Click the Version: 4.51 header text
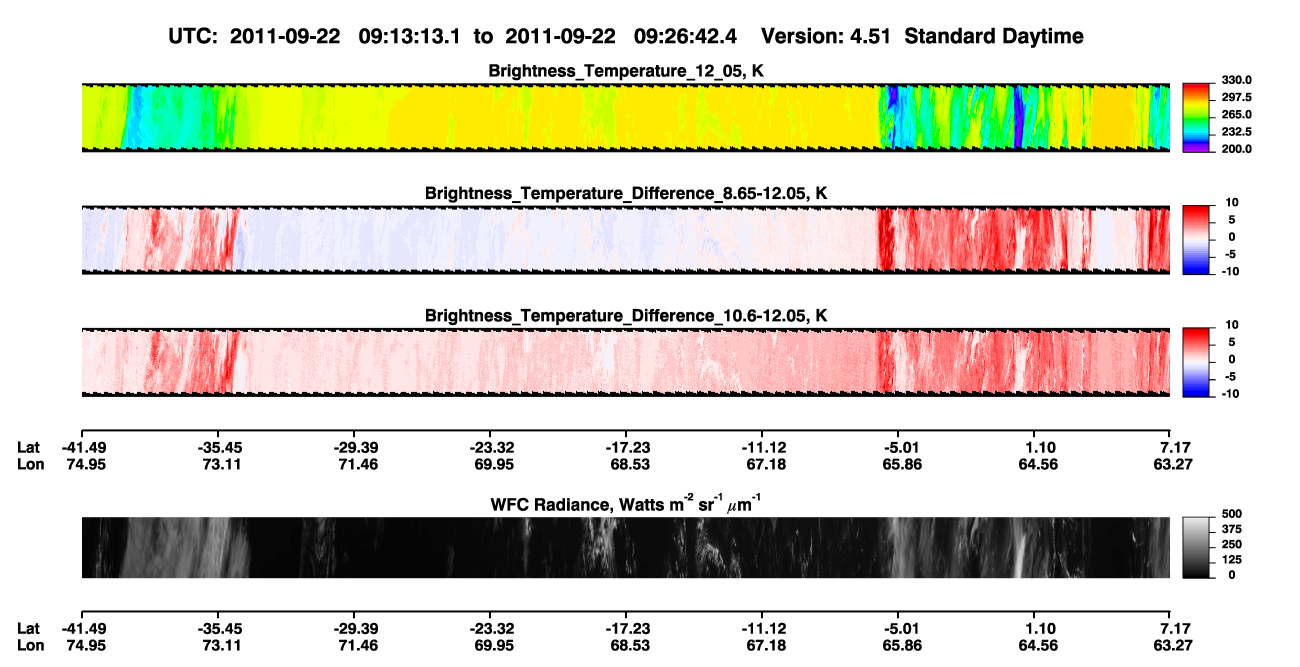Screen dimensions: 1300x667 (x=824, y=37)
